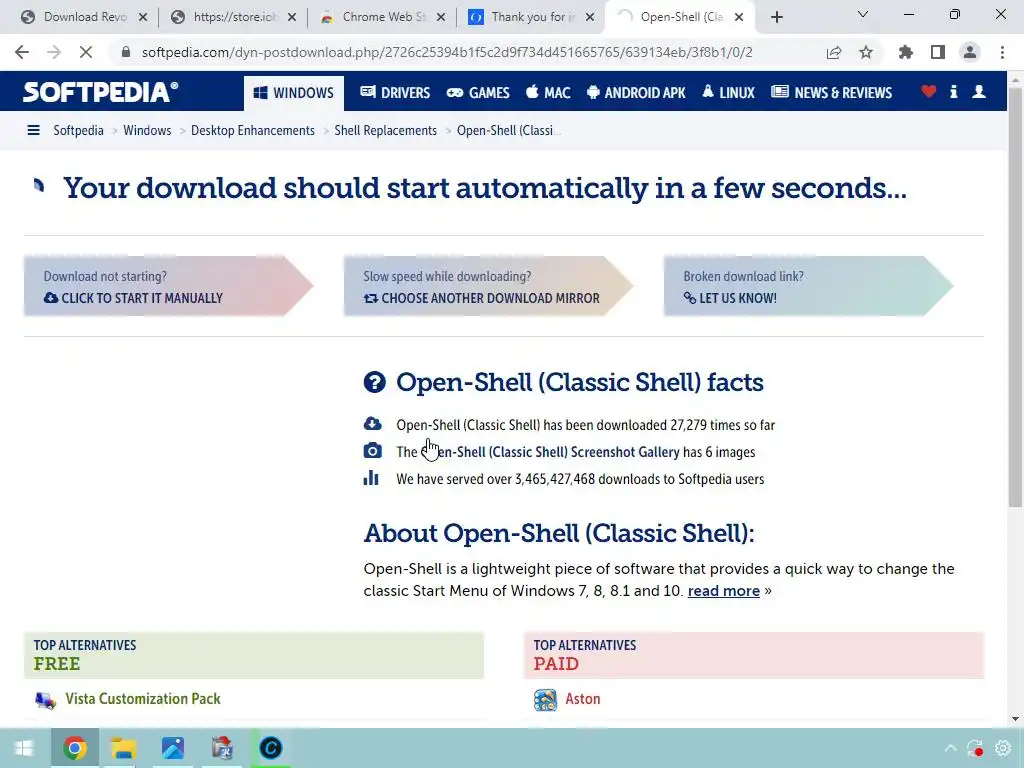
Task: Click the info icon in Softpedia header
Action: 953,92
